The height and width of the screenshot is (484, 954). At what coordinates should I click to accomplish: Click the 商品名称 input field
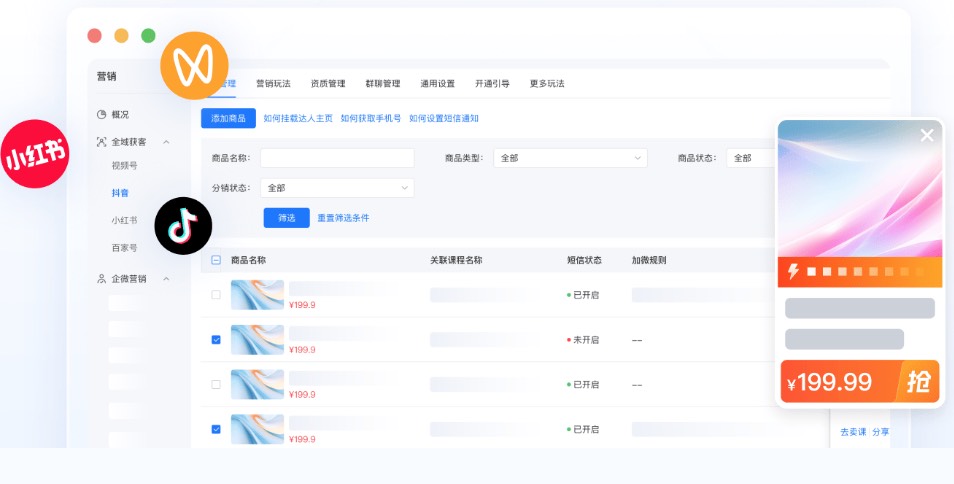[x=337, y=158]
